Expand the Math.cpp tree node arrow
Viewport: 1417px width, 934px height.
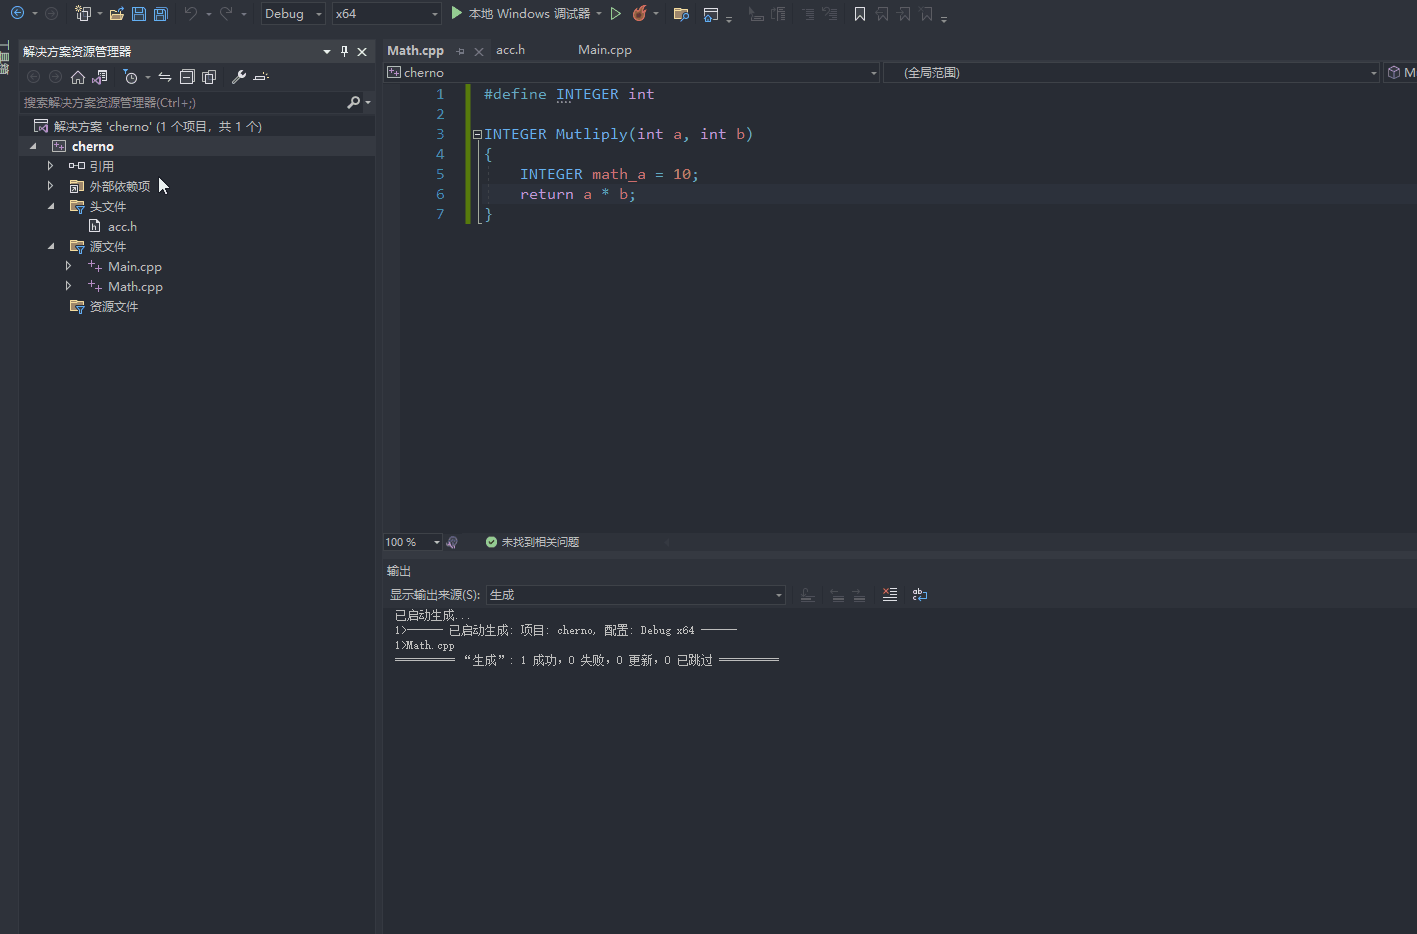click(x=68, y=286)
